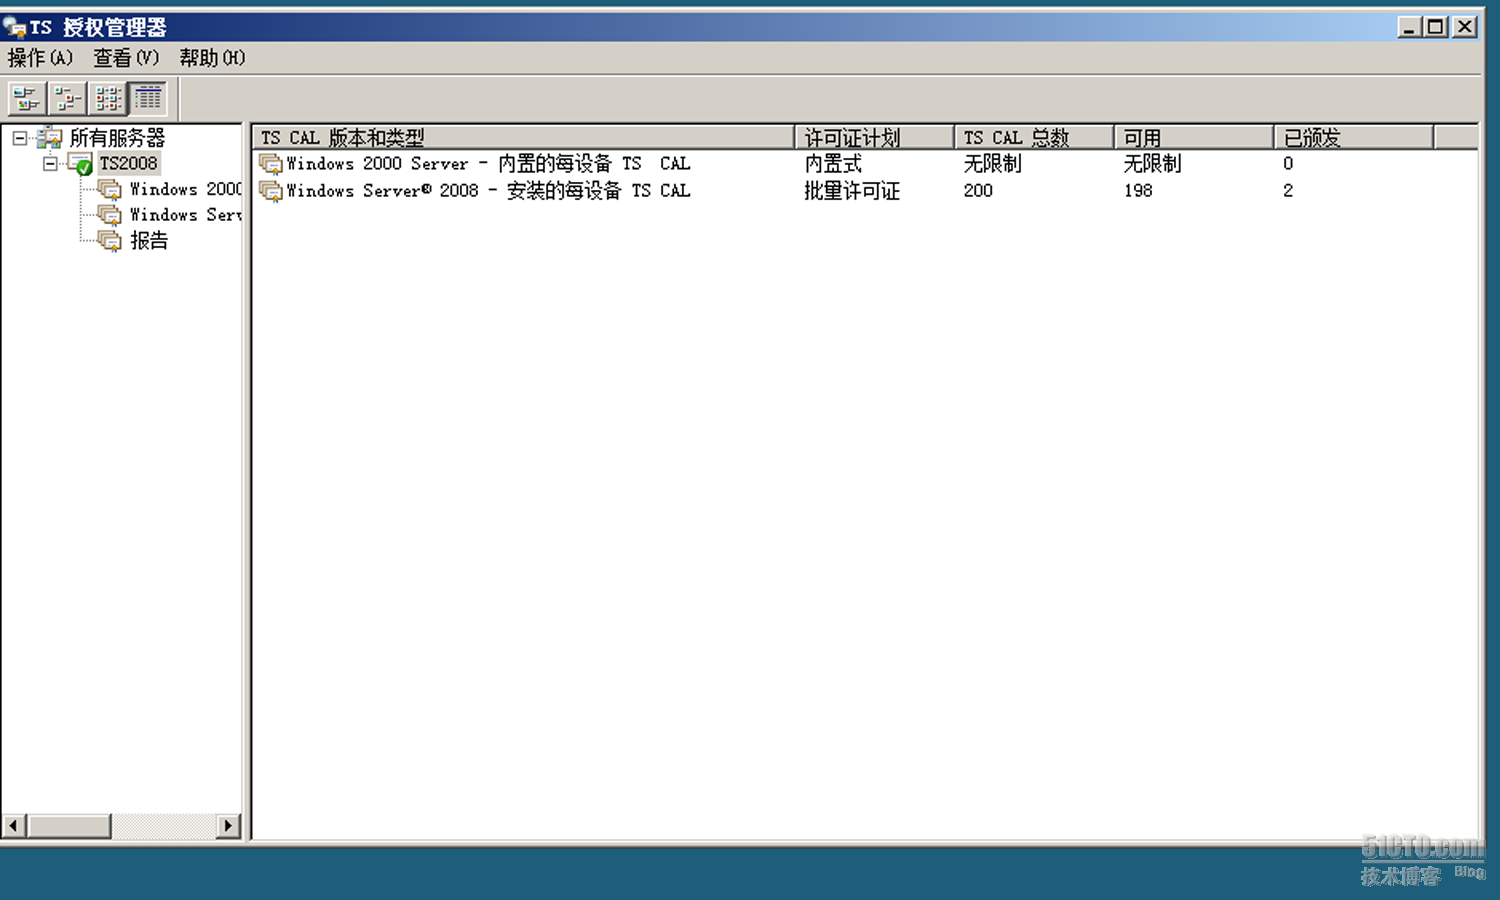Select Windows Server node in tree
Viewport: 1500px width, 900px height.
pos(186,215)
